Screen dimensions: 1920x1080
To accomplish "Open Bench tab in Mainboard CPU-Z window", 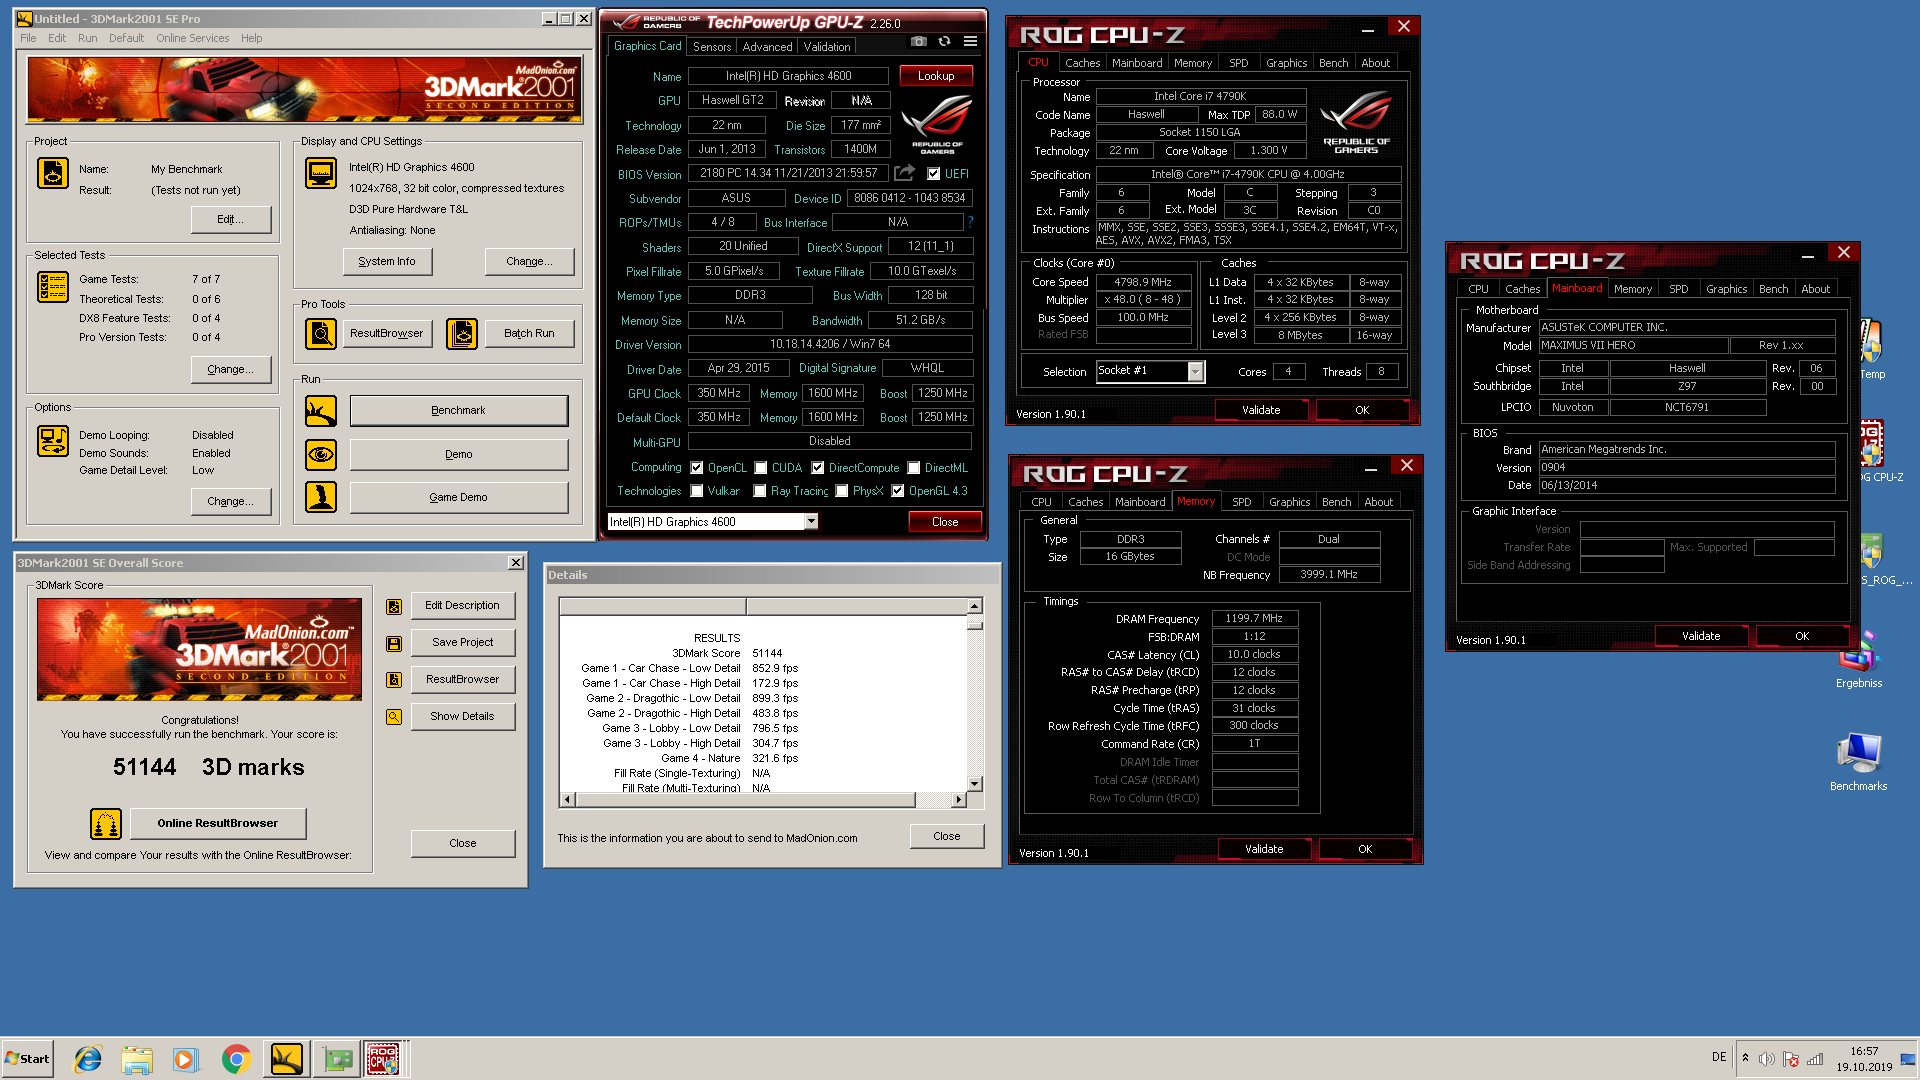I will click(1773, 289).
